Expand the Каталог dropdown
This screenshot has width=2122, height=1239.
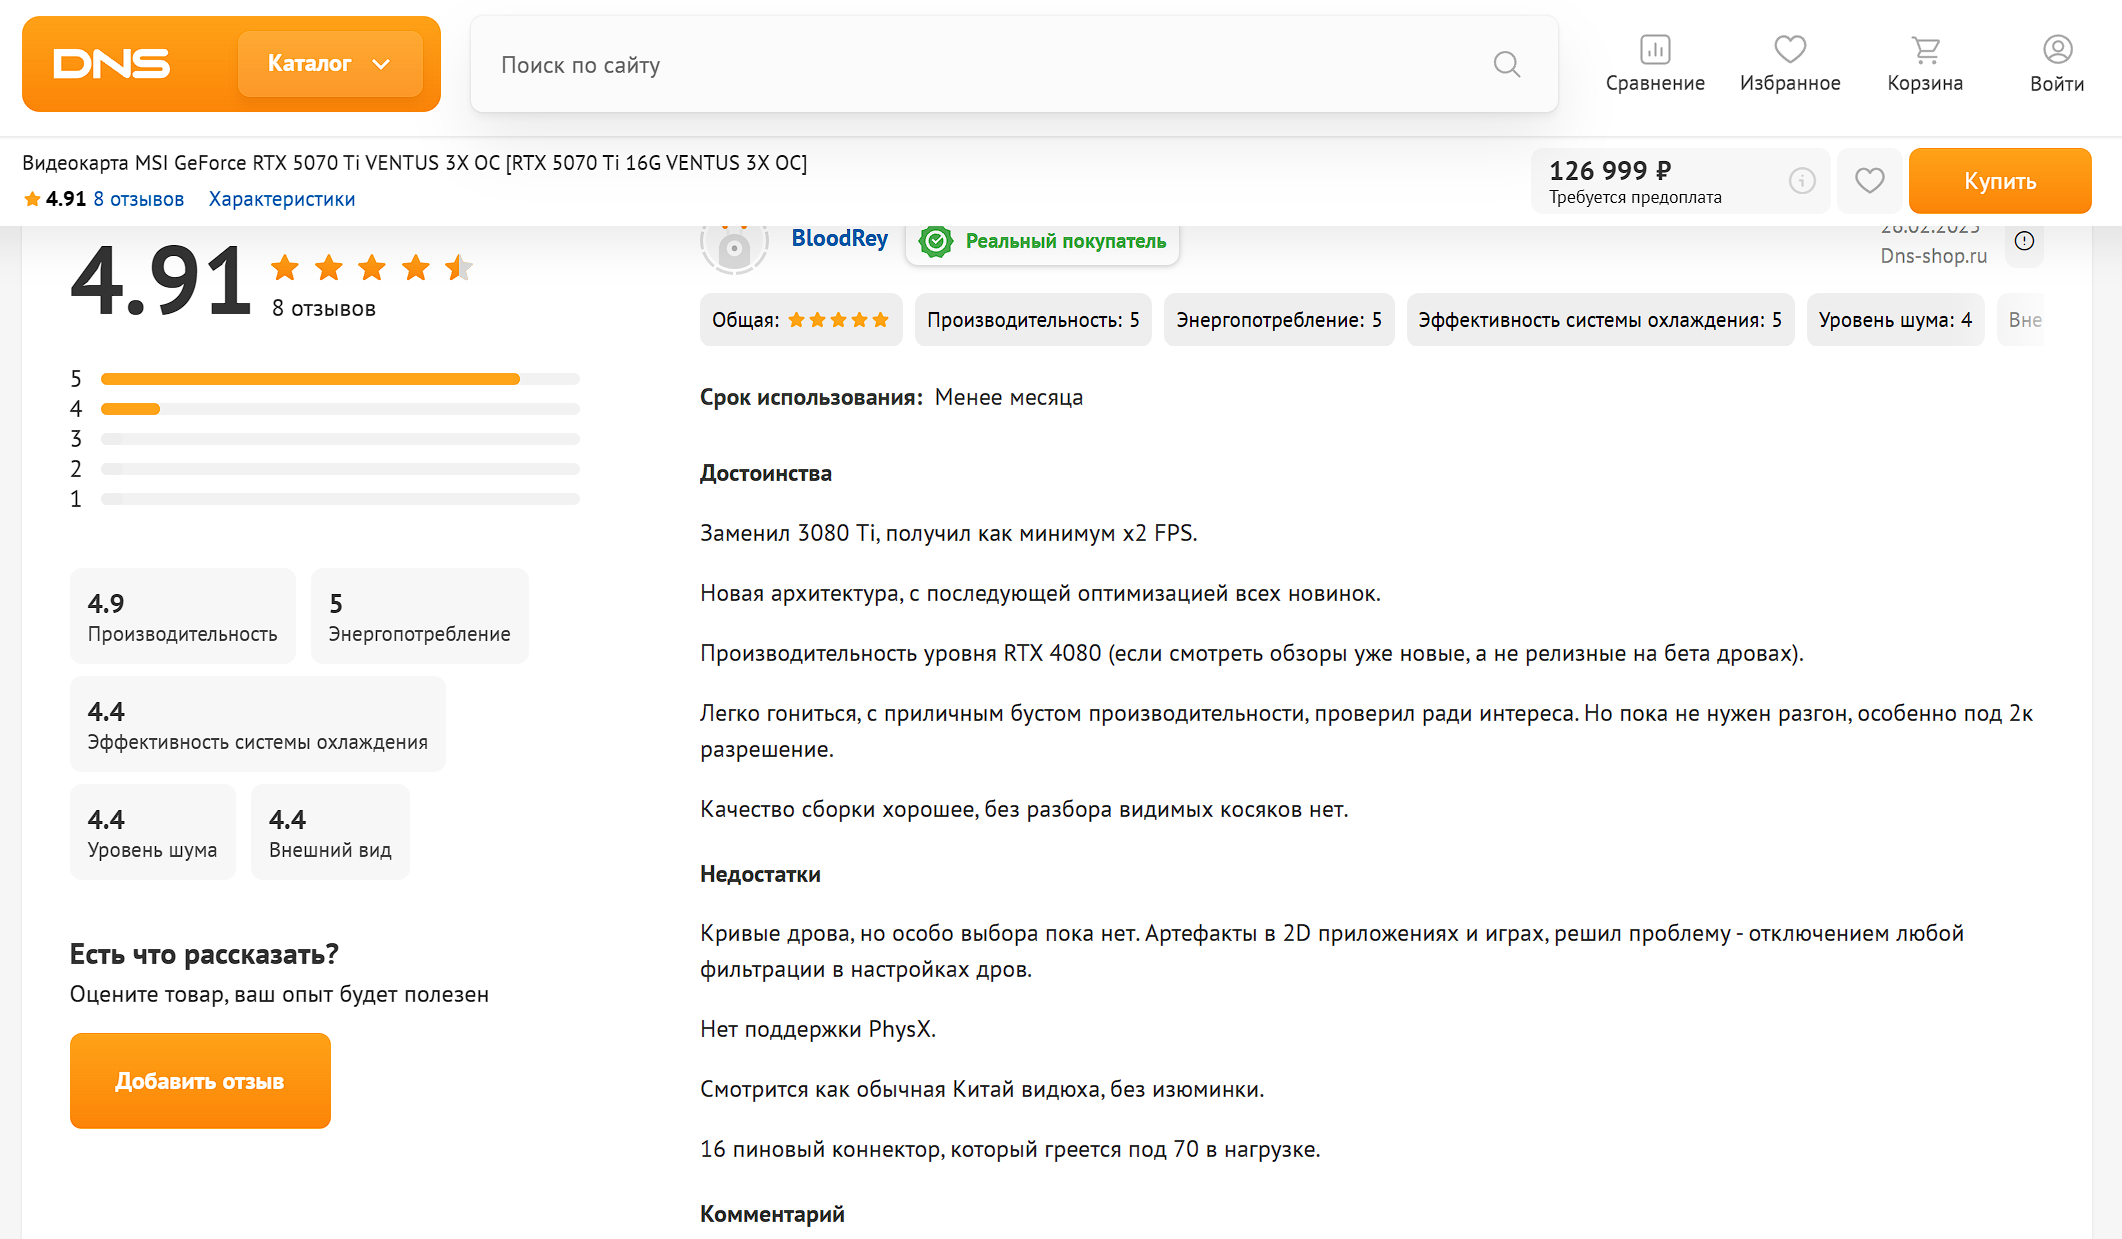point(329,64)
